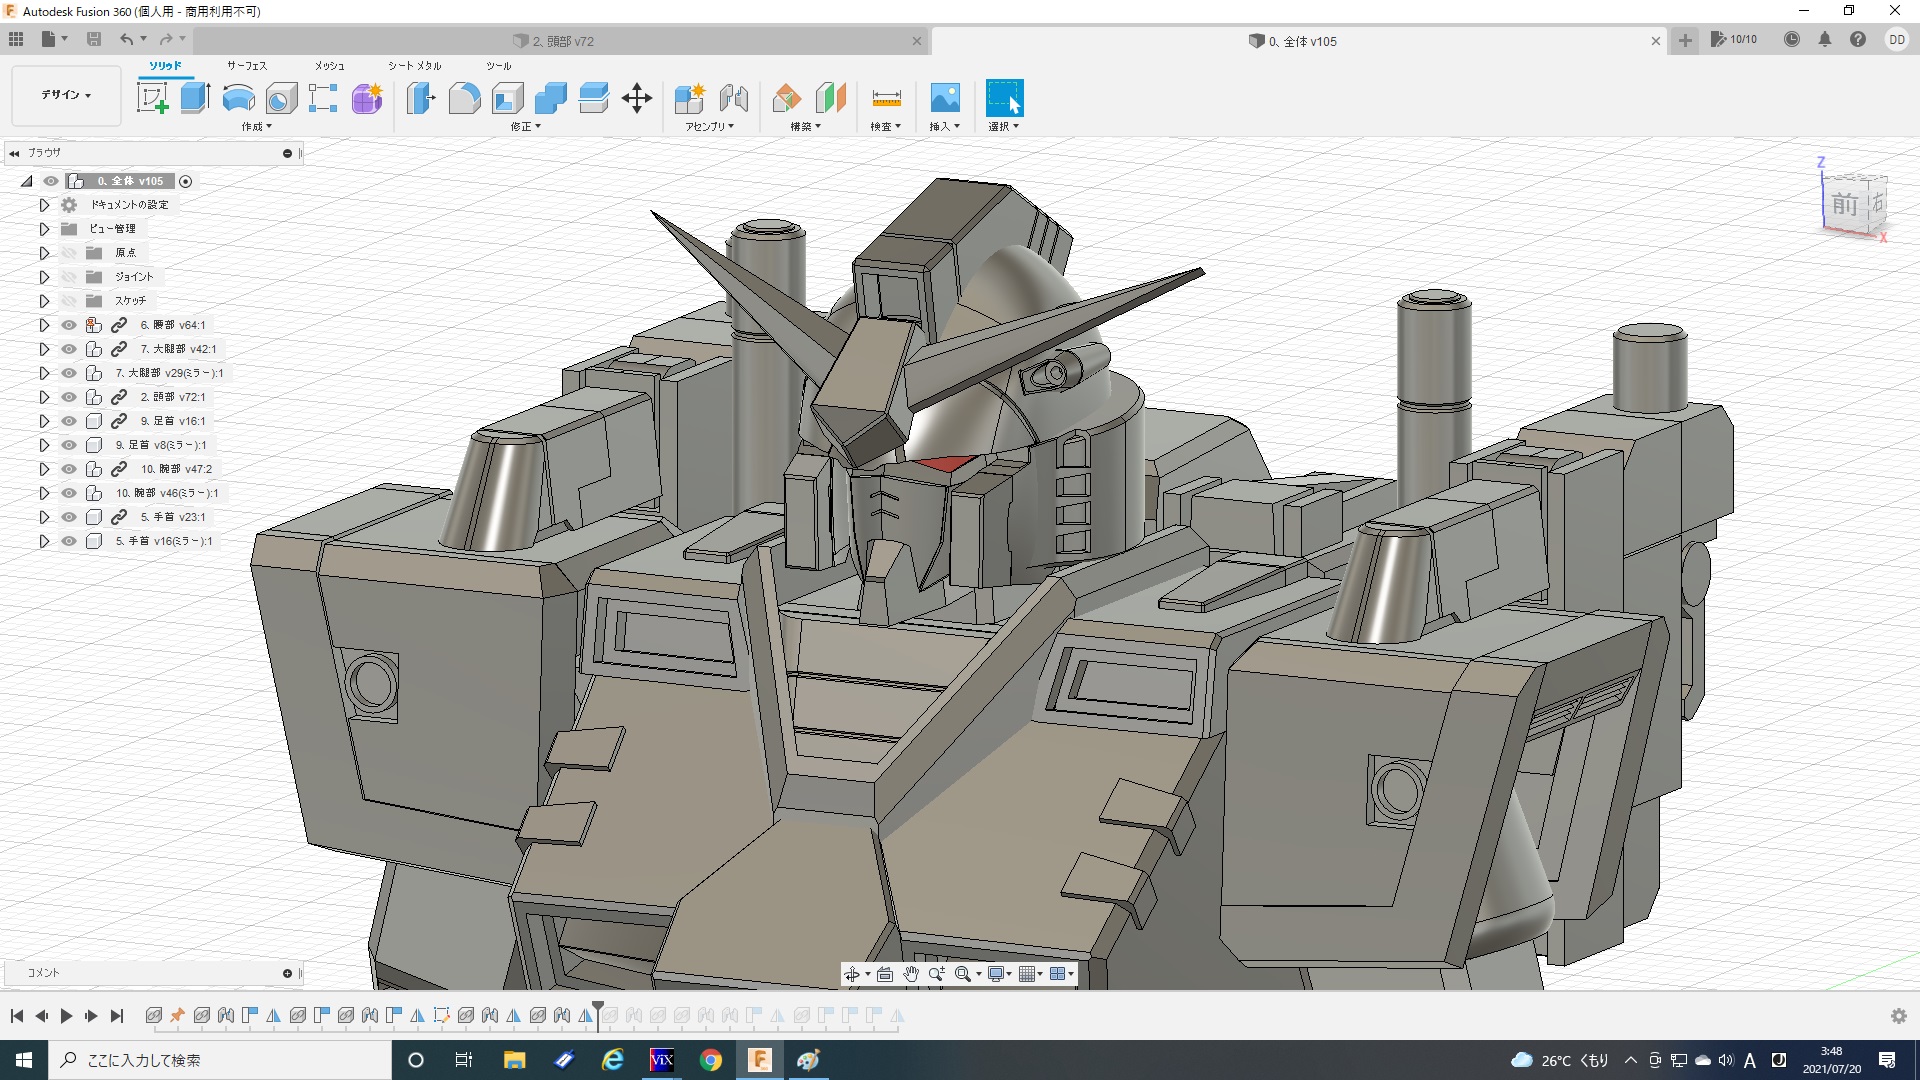Hide the 6. 腰部 v64:1 component
Viewport: 1920px width, 1080px height.
(69, 325)
